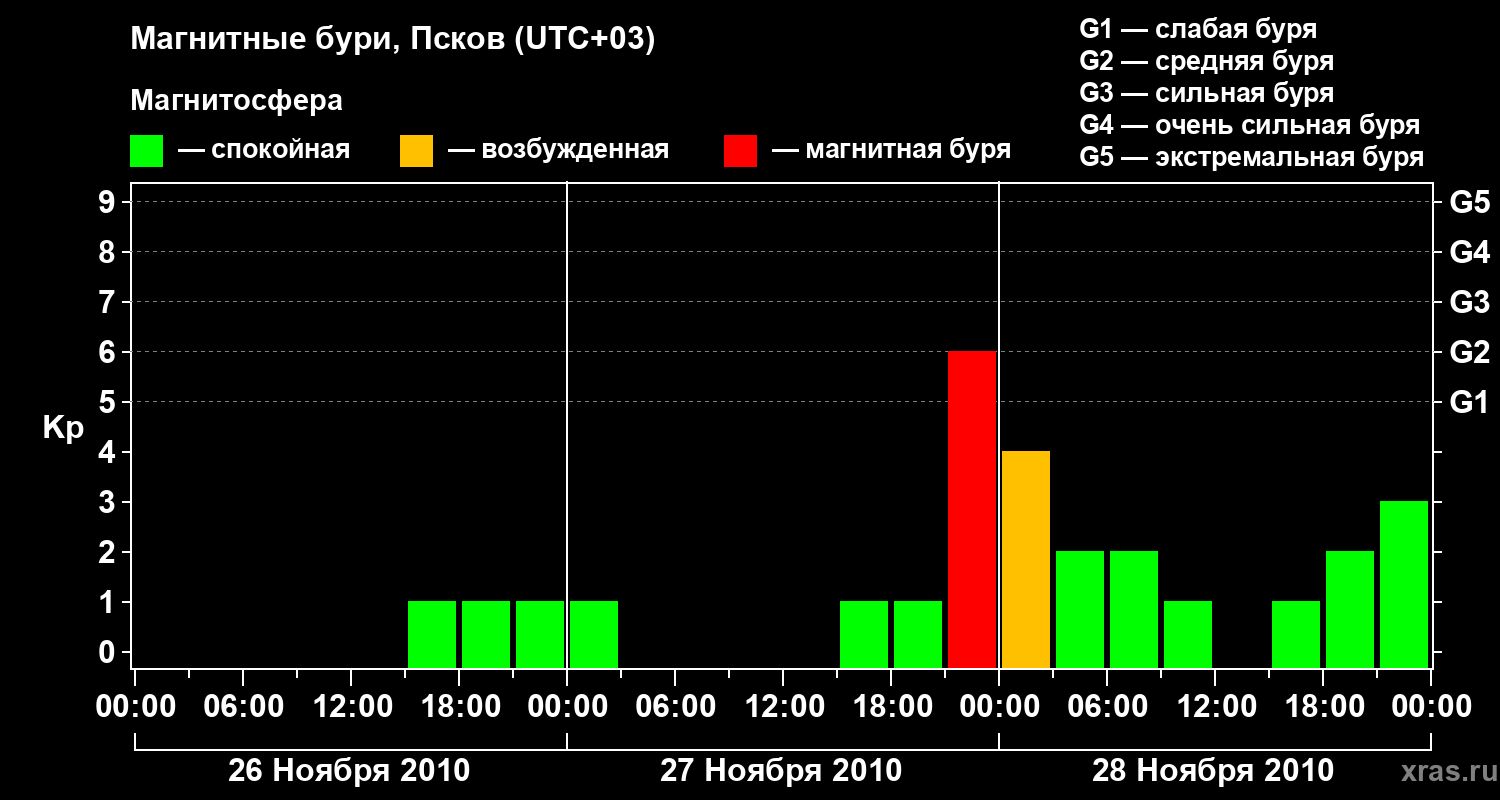
Task: Click the title "Магнитные бури, Псков (UTC+03)"
Action: pos(392,40)
